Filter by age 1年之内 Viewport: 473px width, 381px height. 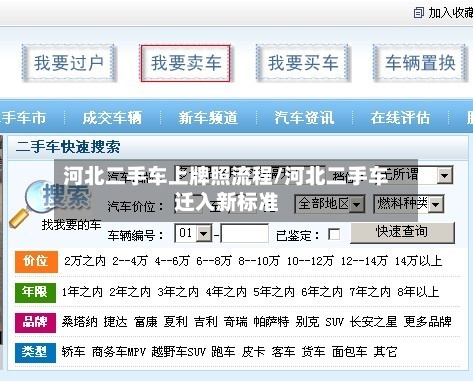[x=82, y=292]
